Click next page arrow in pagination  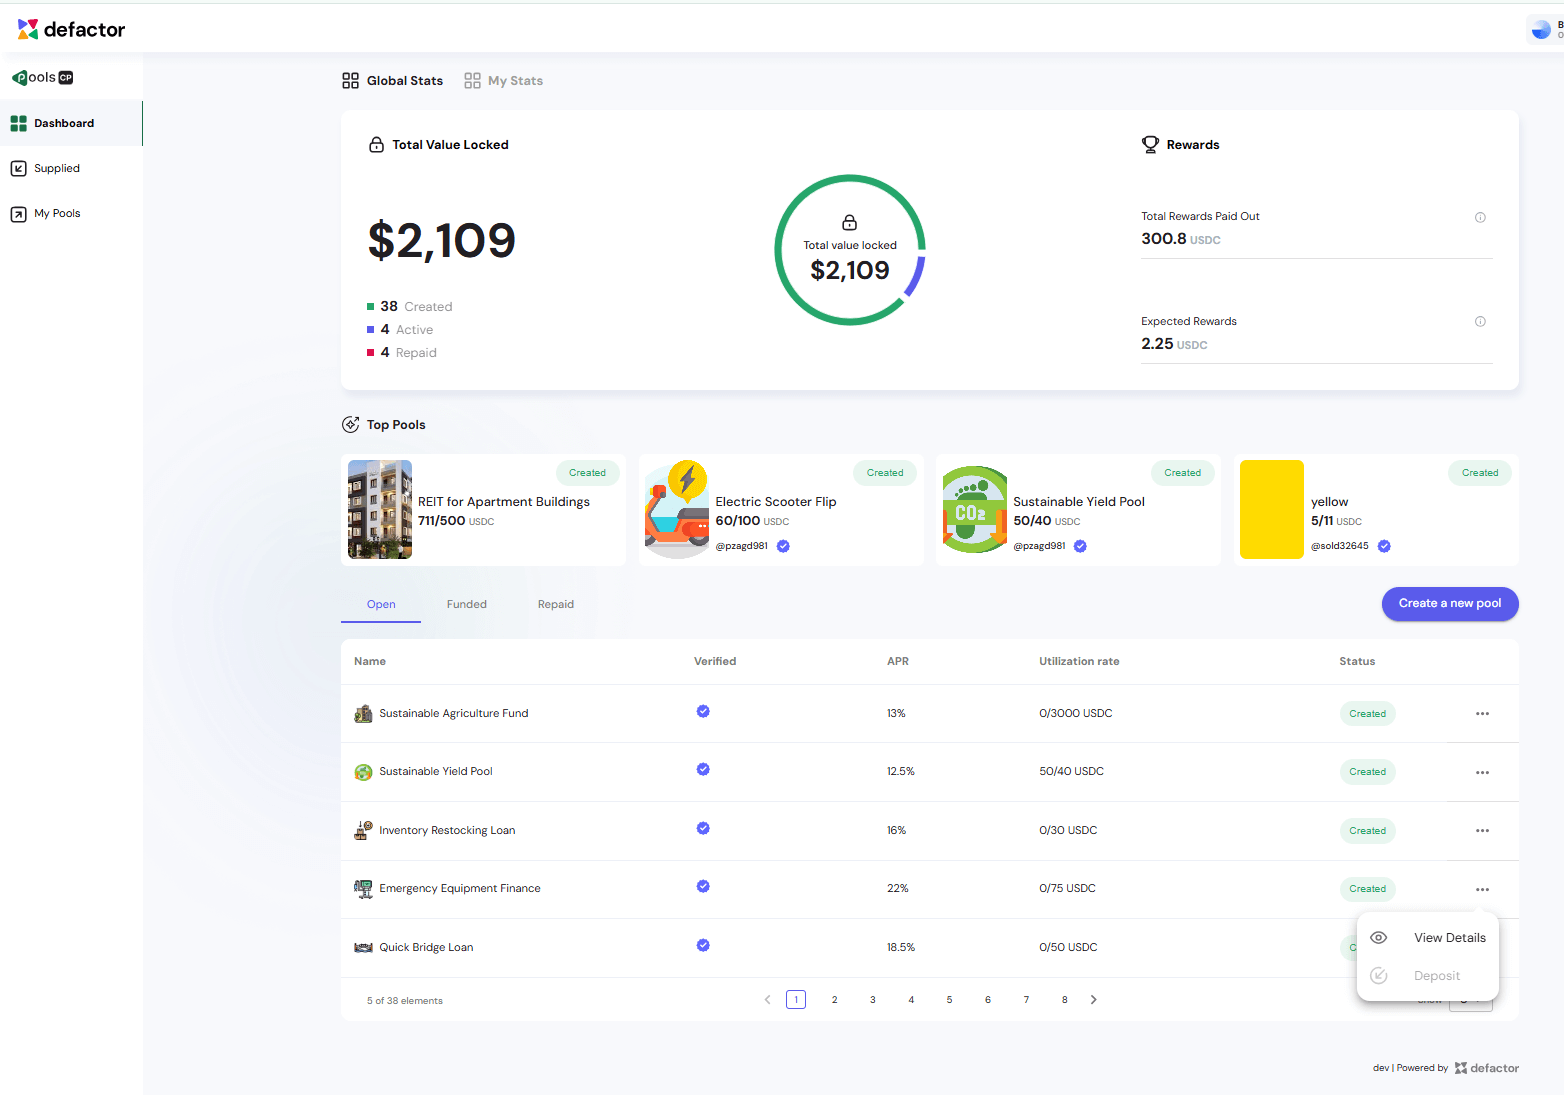click(1093, 1000)
